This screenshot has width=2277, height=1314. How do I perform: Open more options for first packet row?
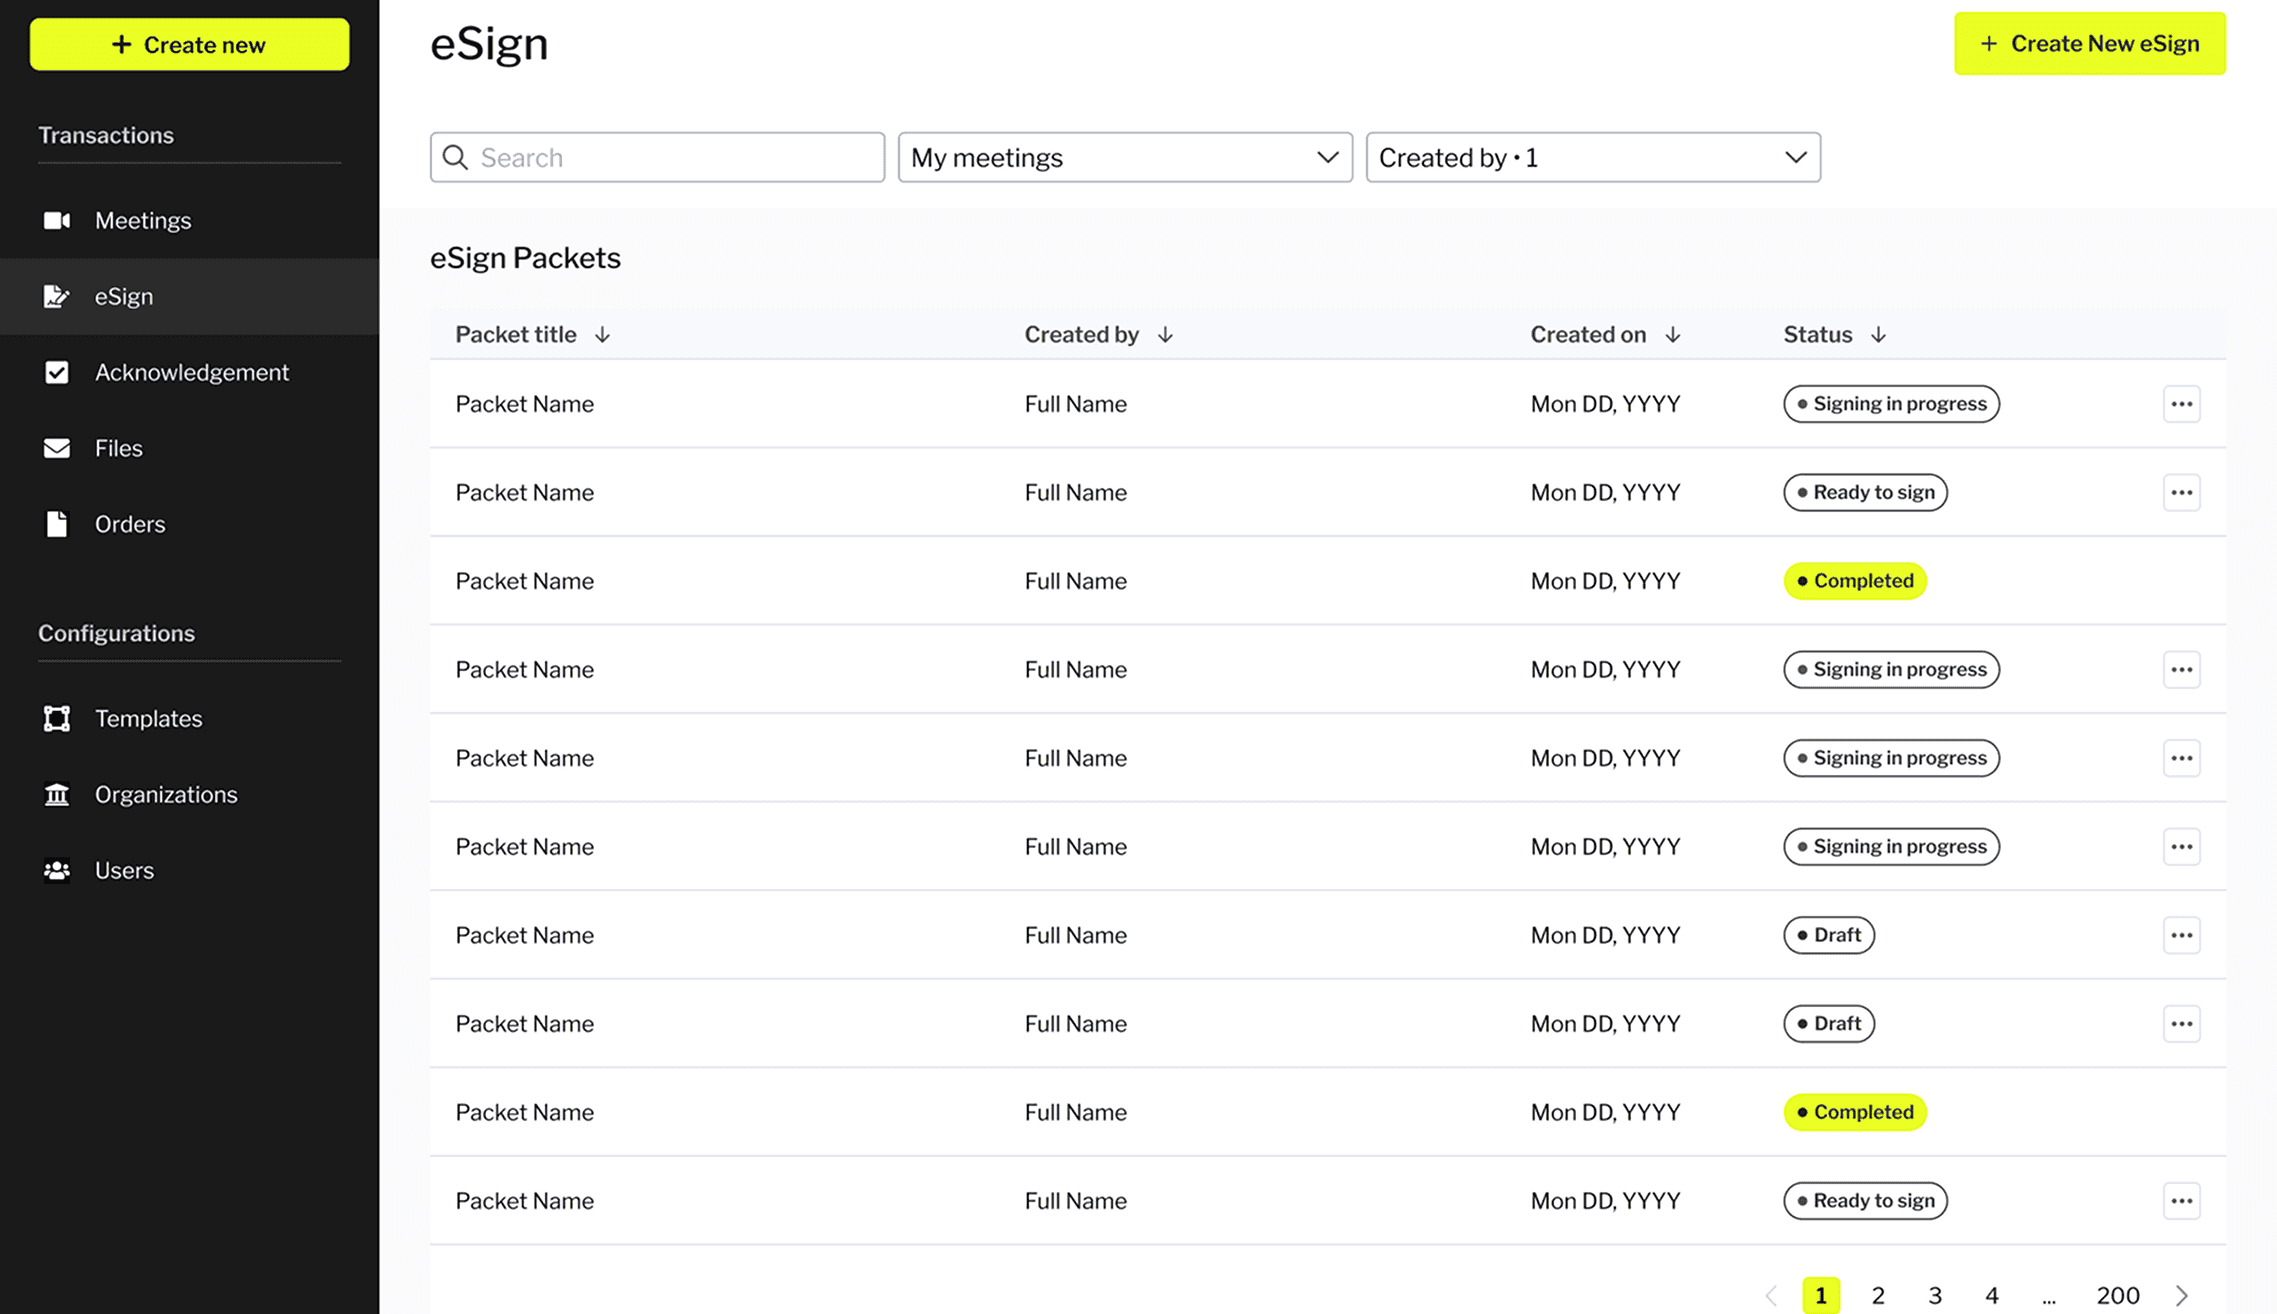point(2181,404)
